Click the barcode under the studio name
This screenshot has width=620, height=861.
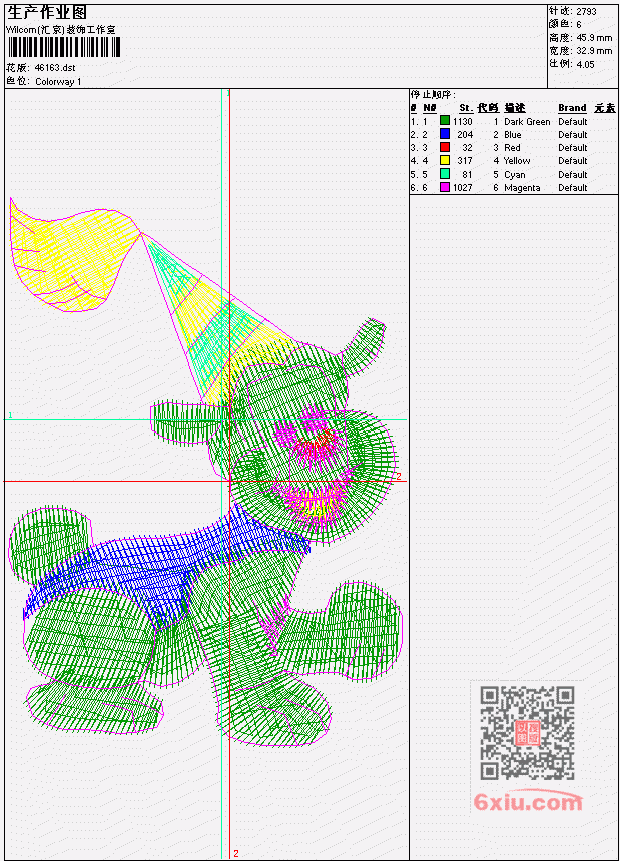(64, 47)
